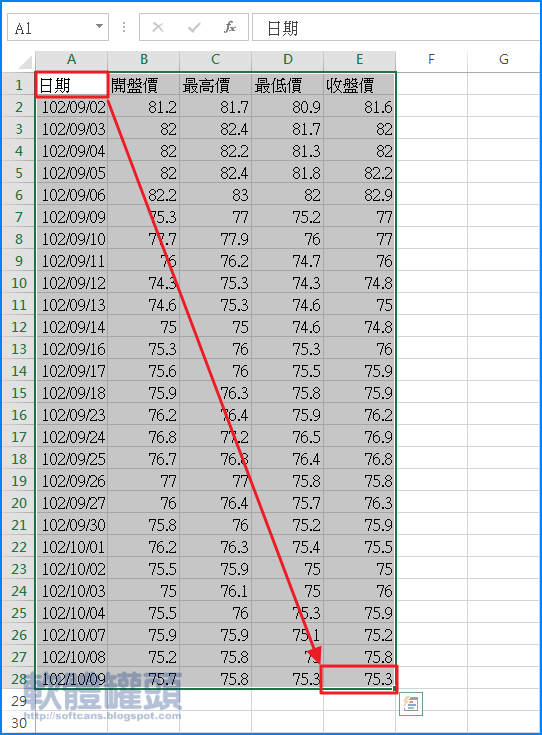Click cell C24 with value 76.1
This screenshot has width=542, height=735.
[215, 591]
